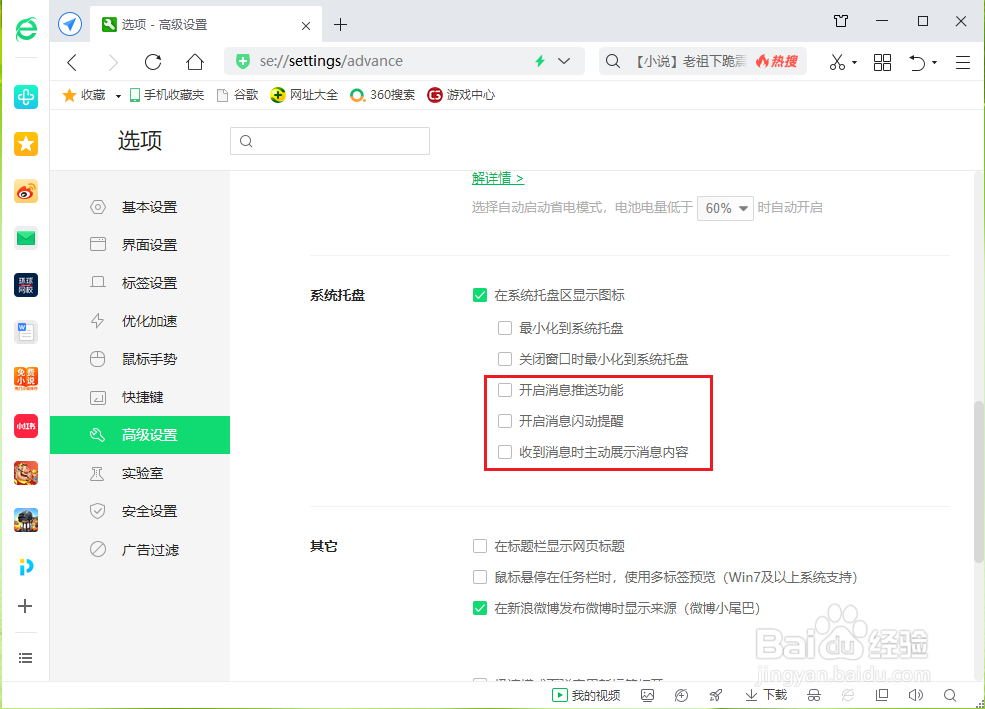Screen dimensions: 985x709
Task: Open the mail icon in the sidebar
Action: tap(25, 238)
